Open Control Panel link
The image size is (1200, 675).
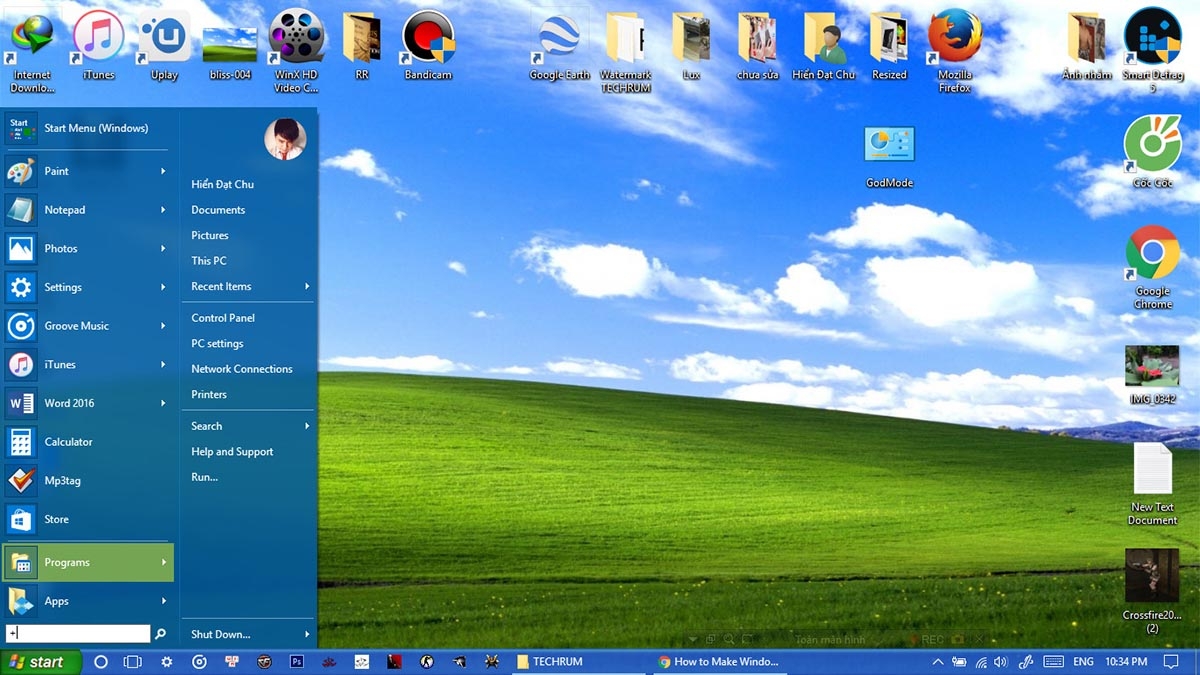(x=223, y=318)
